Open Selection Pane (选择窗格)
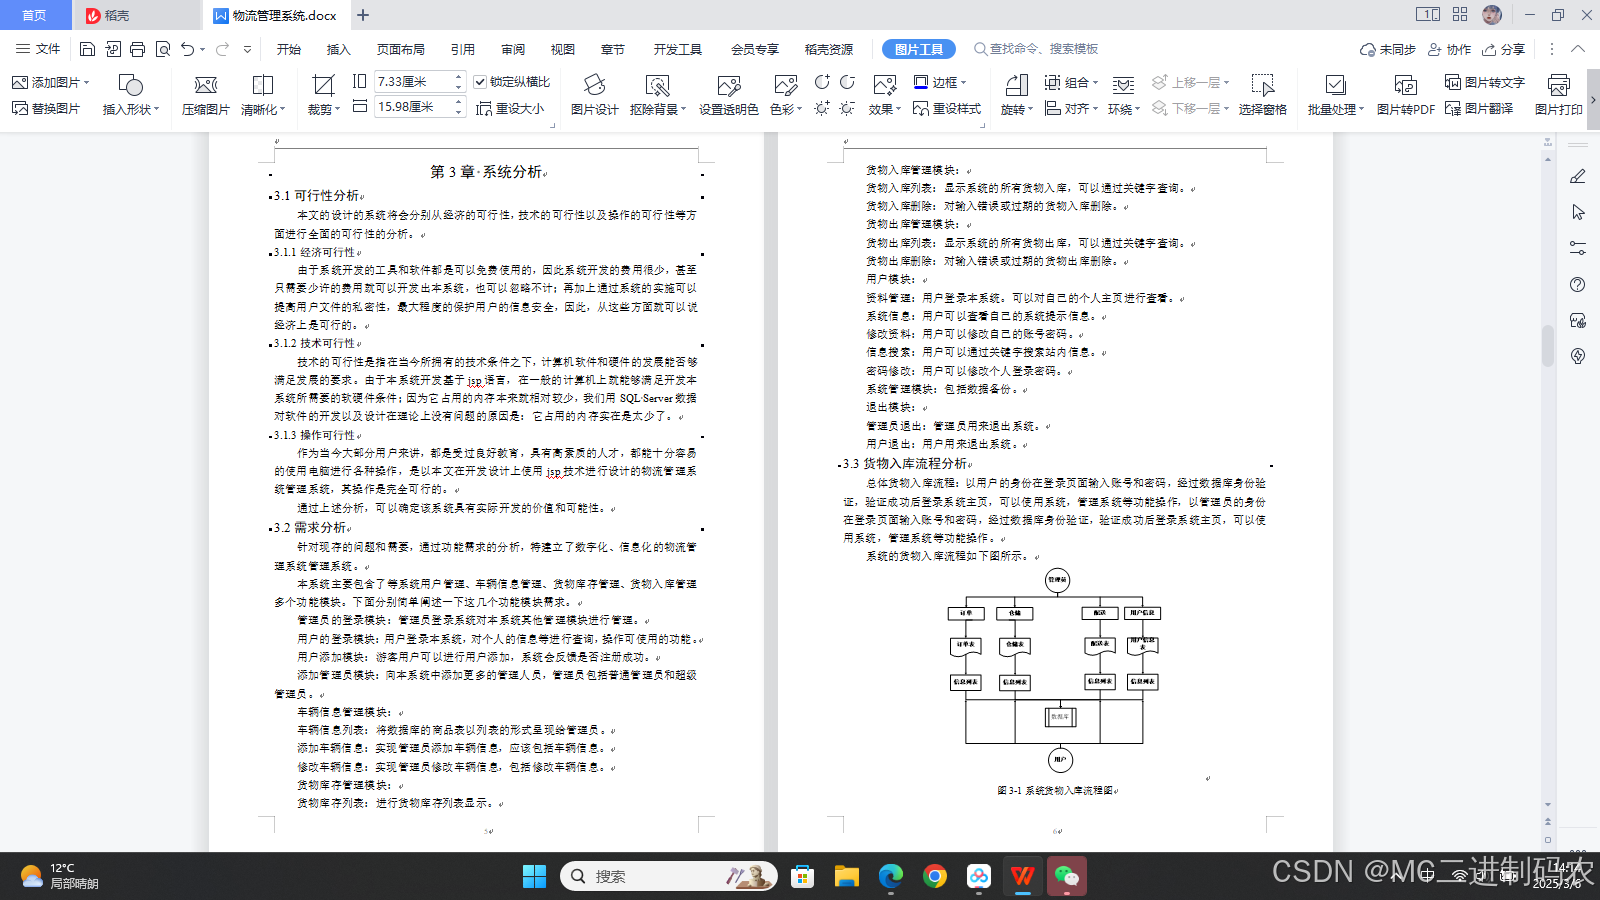The image size is (1600, 900). coord(1262,96)
